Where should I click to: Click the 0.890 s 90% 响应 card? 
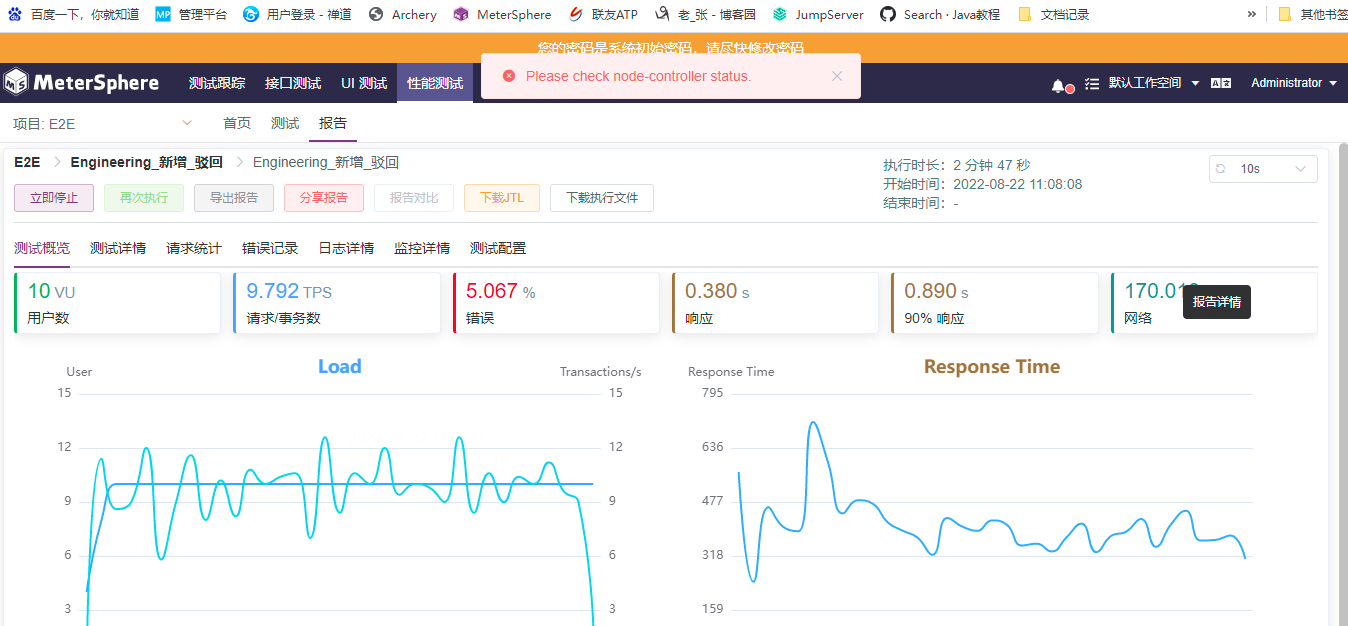(995, 303)
